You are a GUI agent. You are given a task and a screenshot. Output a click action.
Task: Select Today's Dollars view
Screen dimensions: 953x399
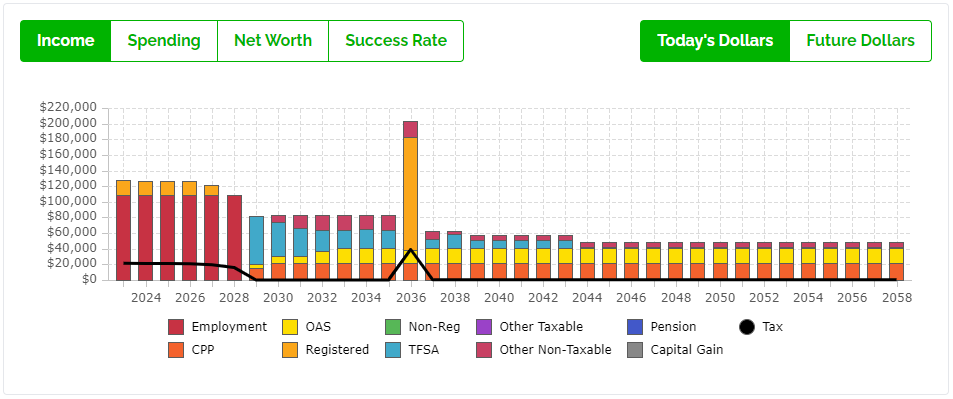[715, 41]
